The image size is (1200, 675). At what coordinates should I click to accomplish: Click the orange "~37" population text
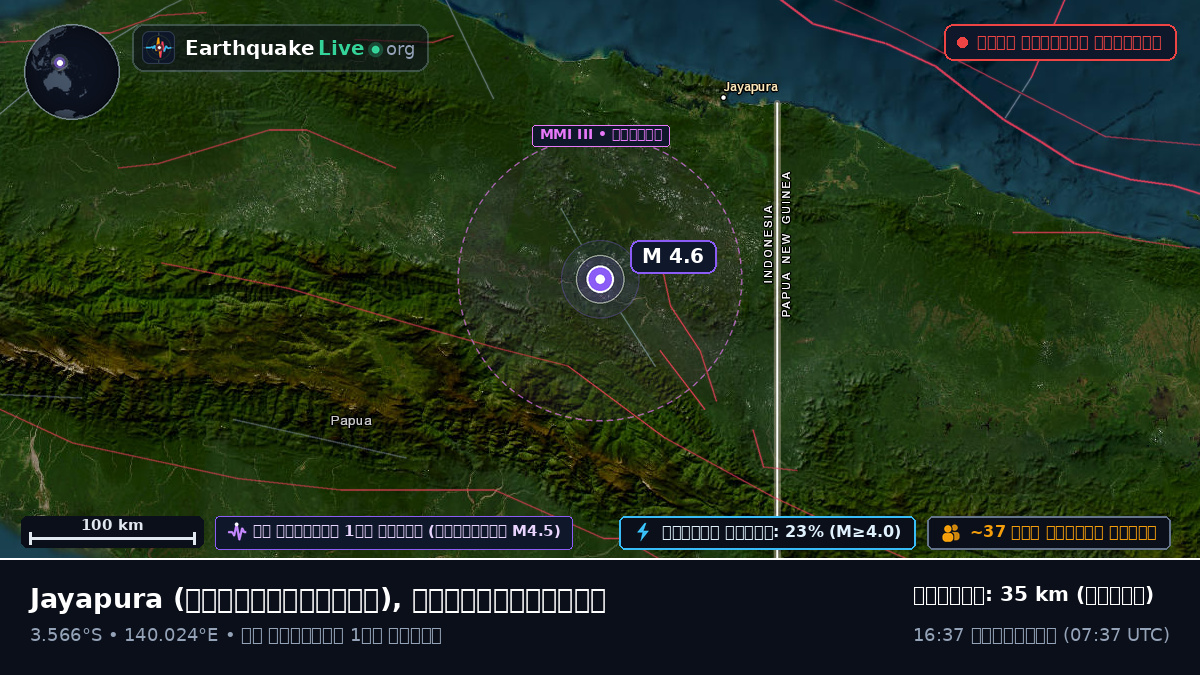pos(988,532)
